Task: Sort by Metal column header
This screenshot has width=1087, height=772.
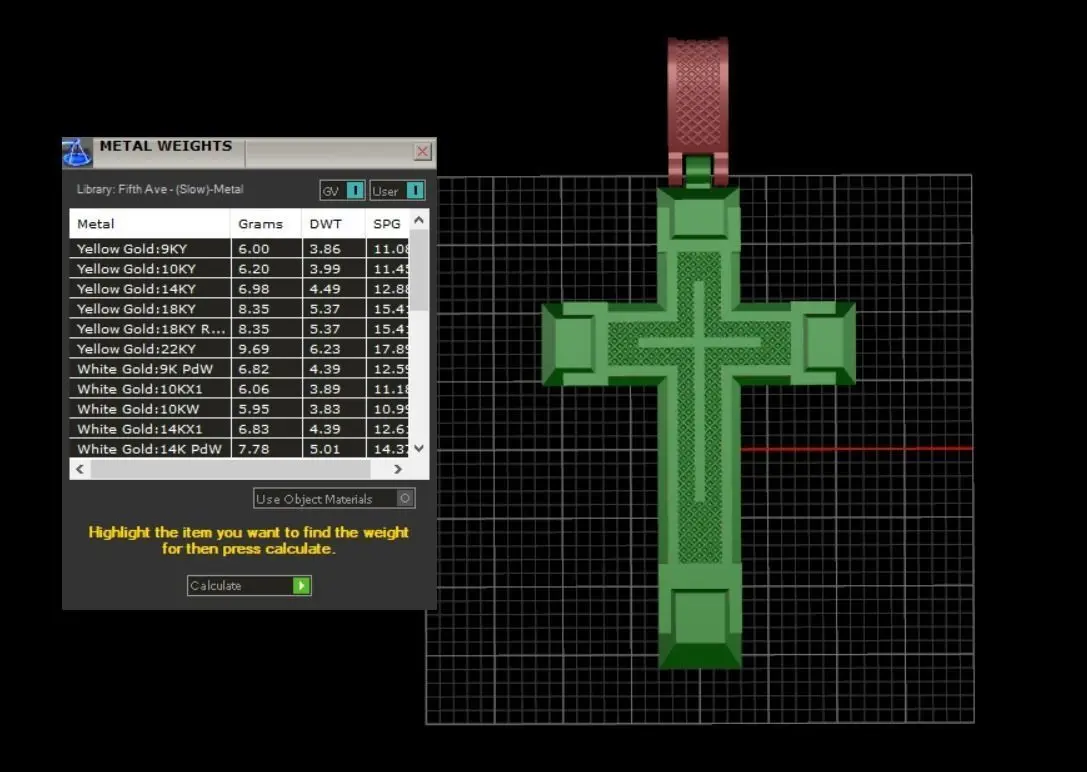Action: tap(150, 224)
